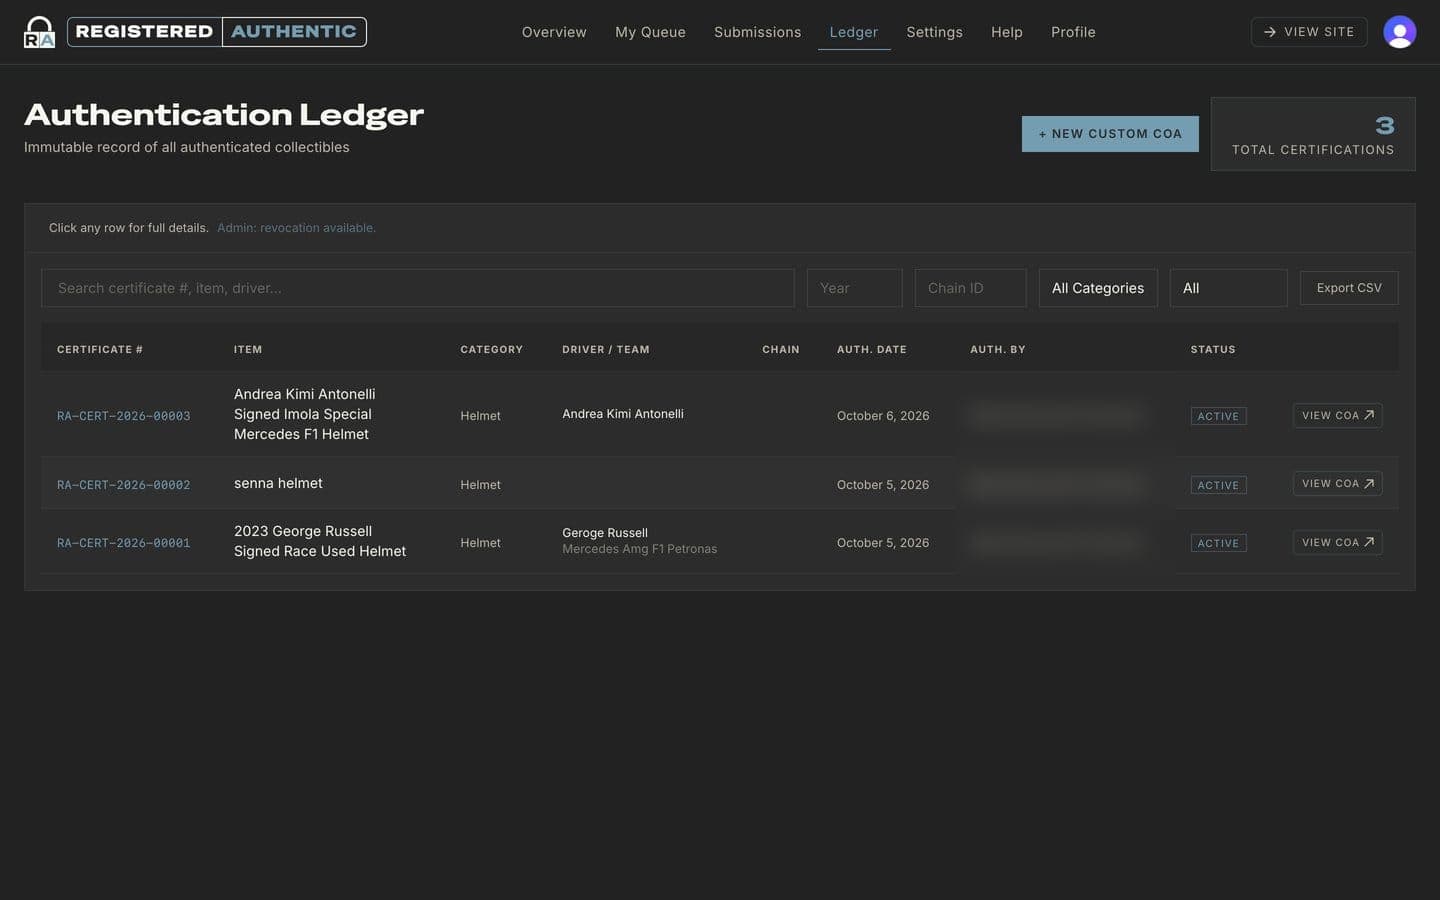Click the Active status badge for senna helmet

tap(1218, 485)
